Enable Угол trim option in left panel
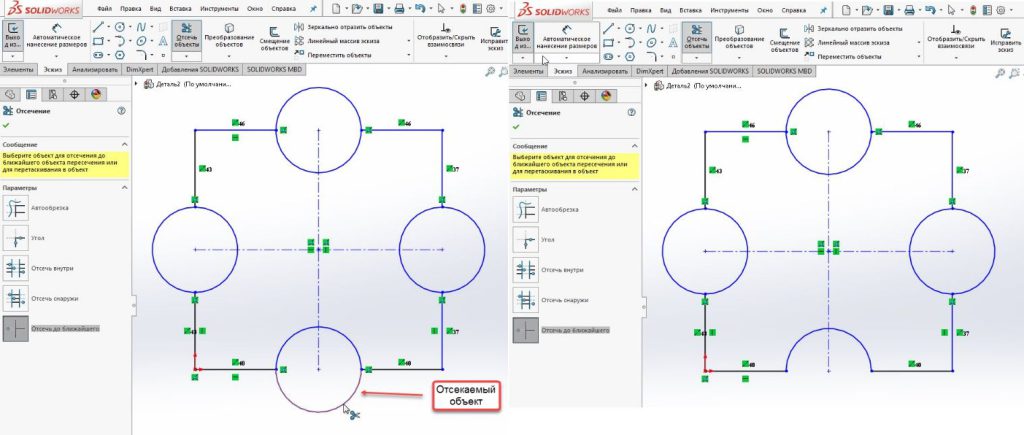Viewport: 1024px width, 435px height. pyautogui.click(x=16, y=238)
